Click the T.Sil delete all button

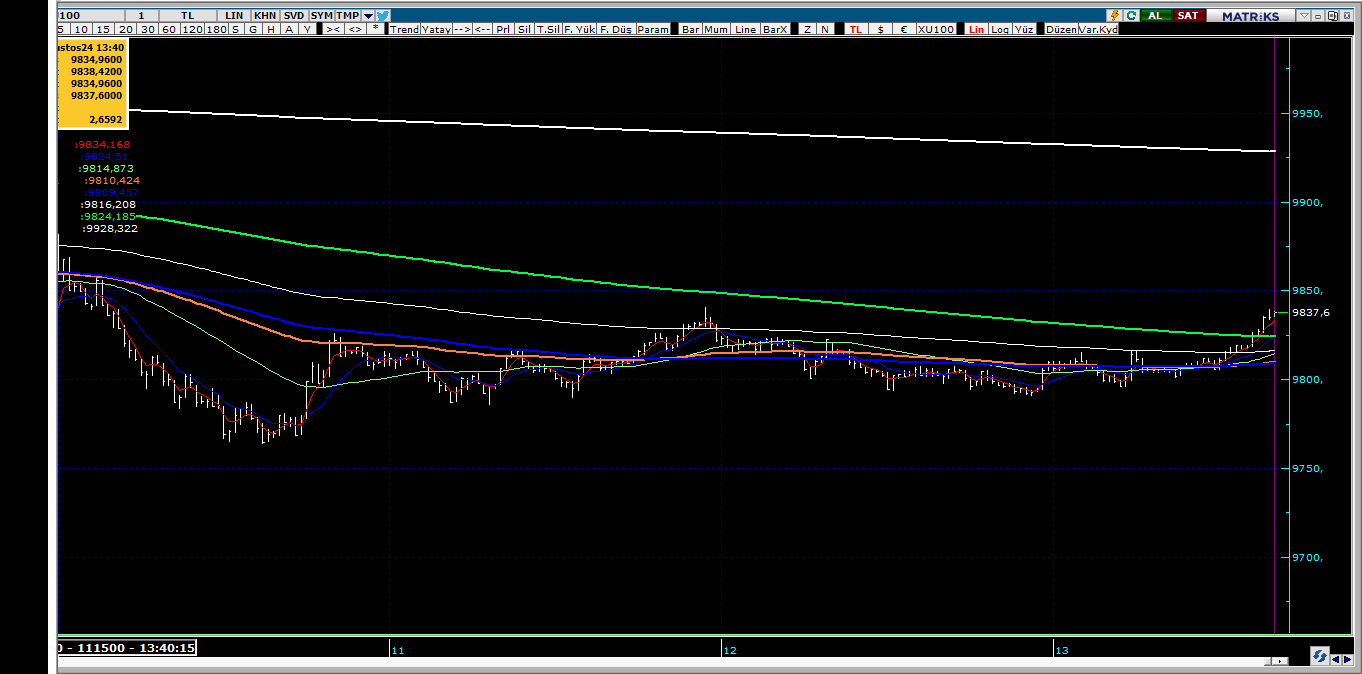click(548, 29)
